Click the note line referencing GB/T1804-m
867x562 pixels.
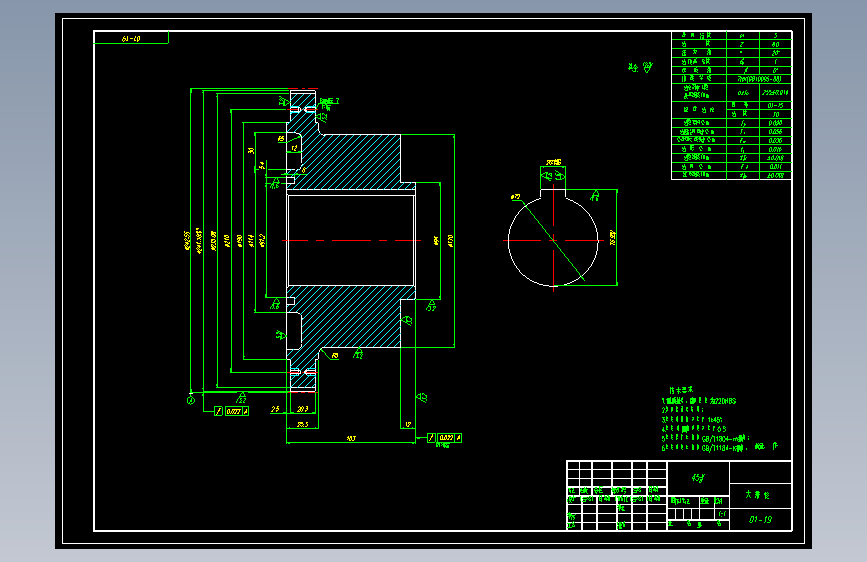click(x=706, y=438)
